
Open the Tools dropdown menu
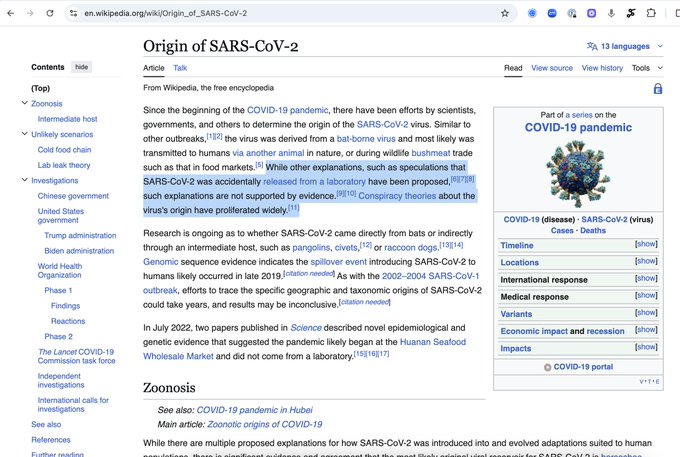647,68
